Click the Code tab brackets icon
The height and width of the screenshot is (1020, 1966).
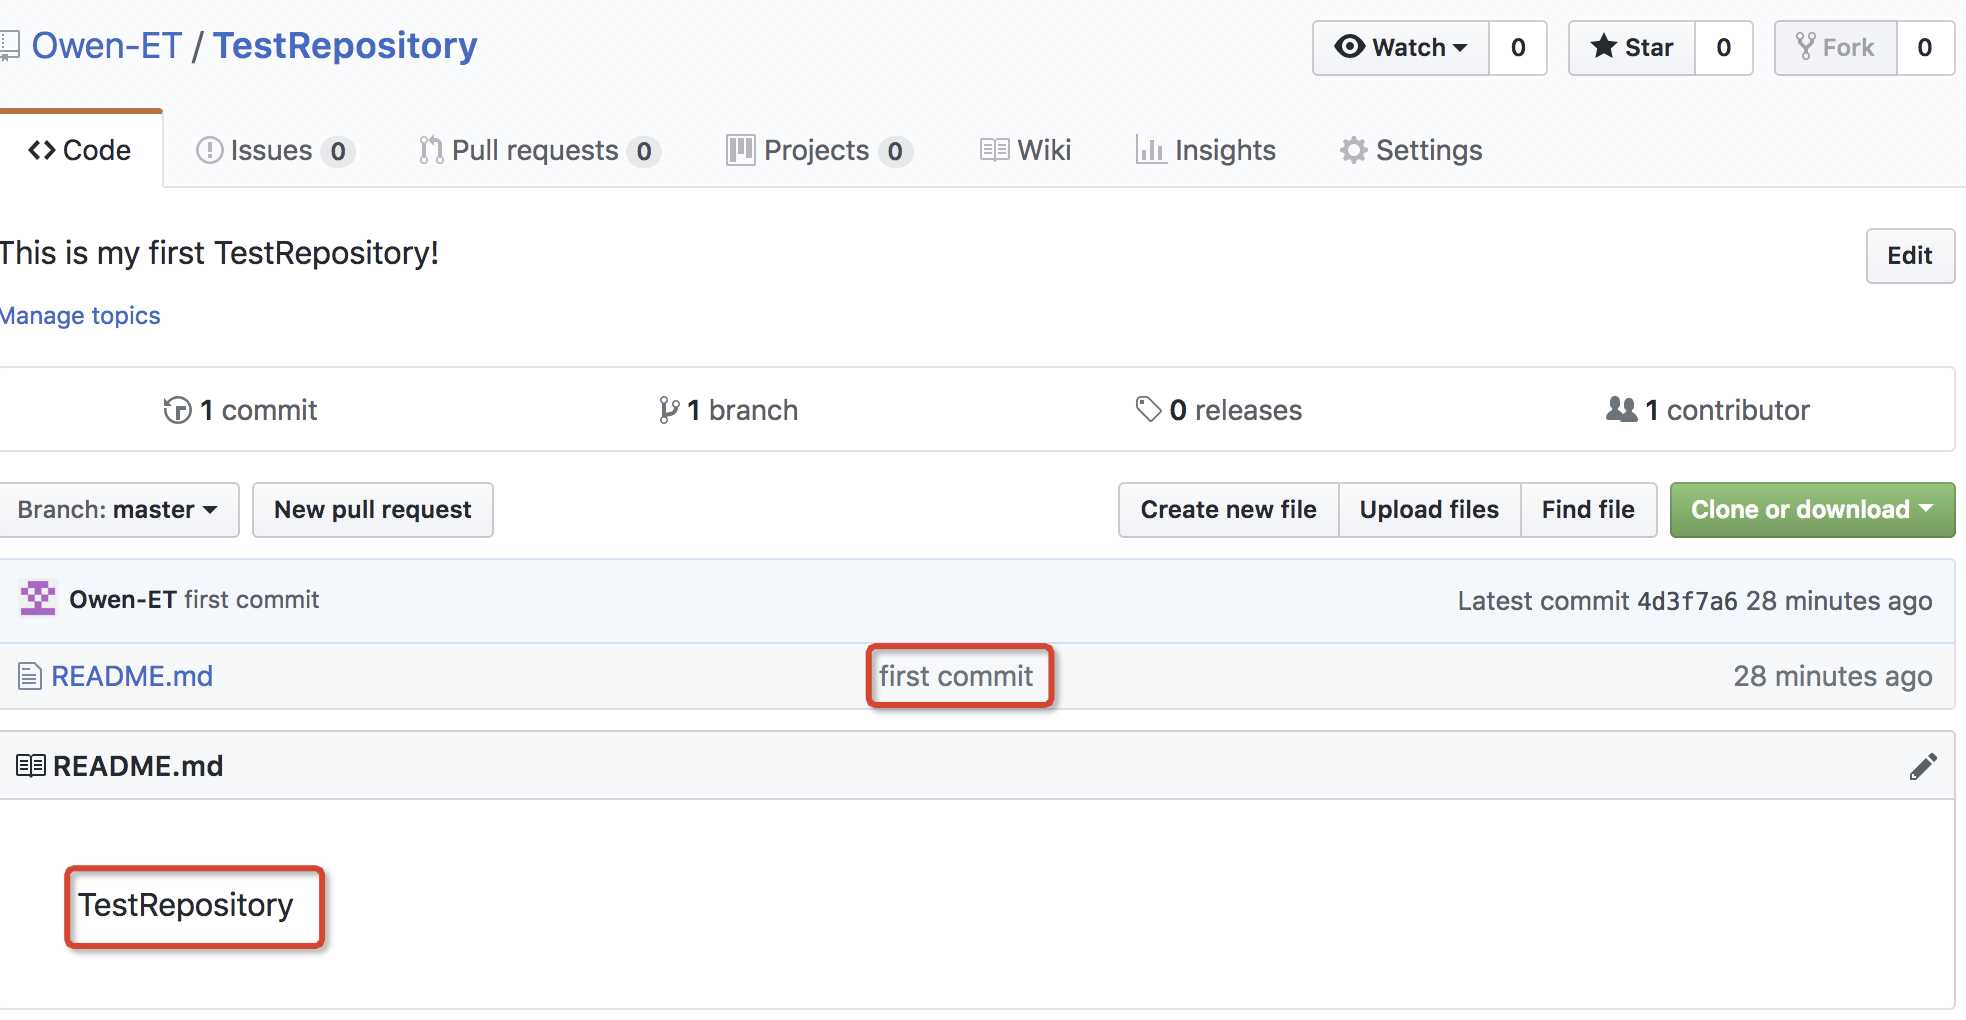pos(42,150)
